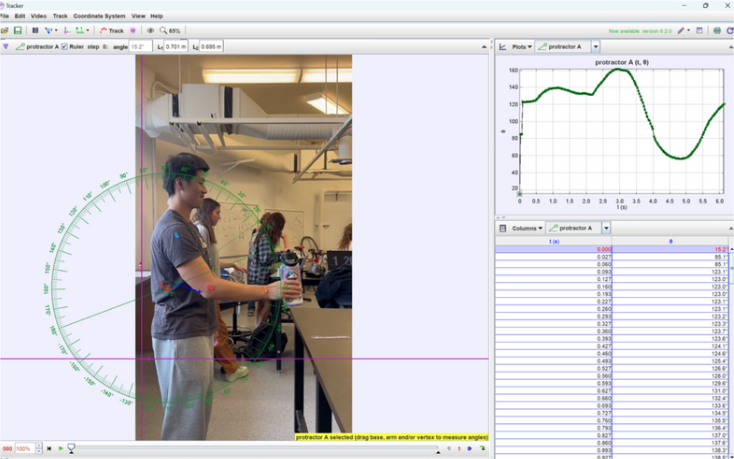Click the green track control icon
734x459 pixels.
click(82, 30)
